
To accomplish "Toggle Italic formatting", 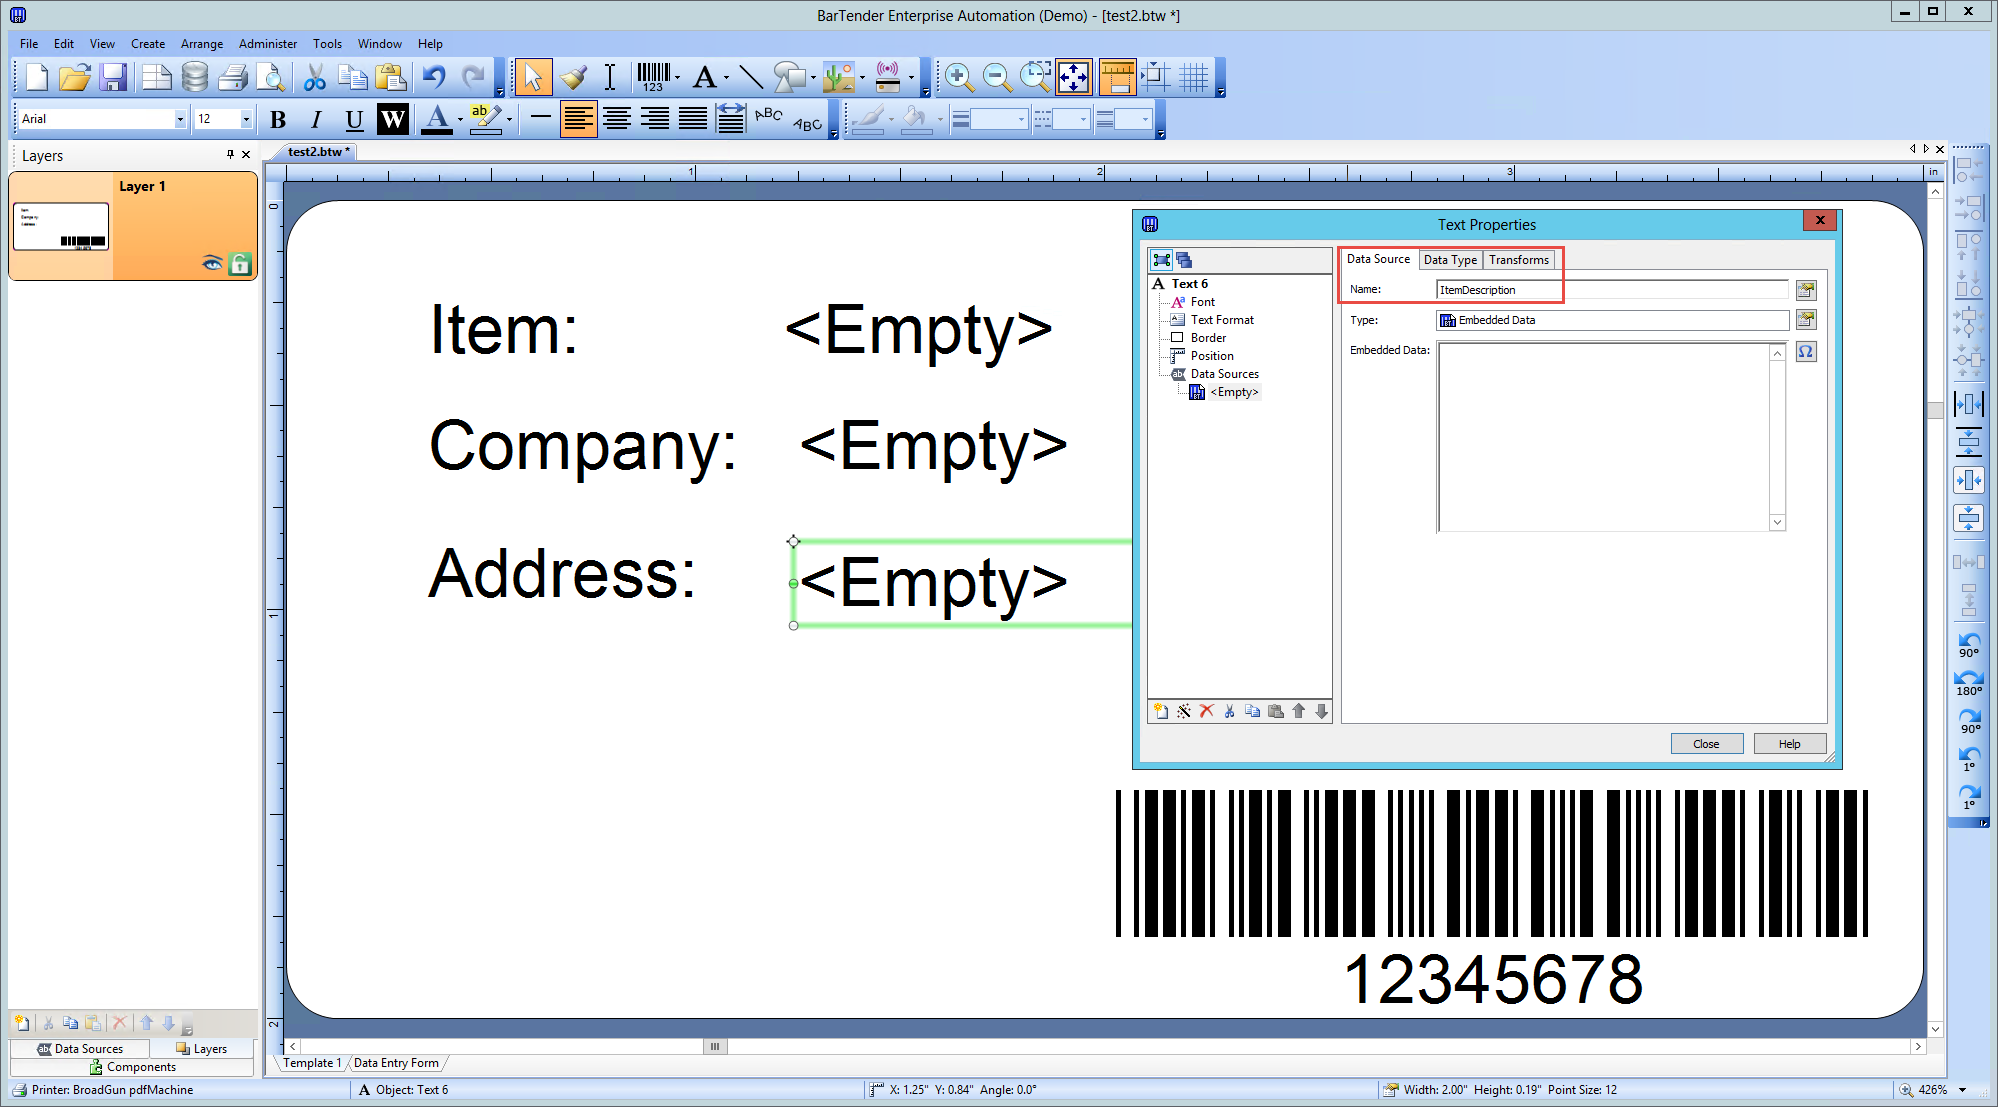I will click(x=316, y=120).
